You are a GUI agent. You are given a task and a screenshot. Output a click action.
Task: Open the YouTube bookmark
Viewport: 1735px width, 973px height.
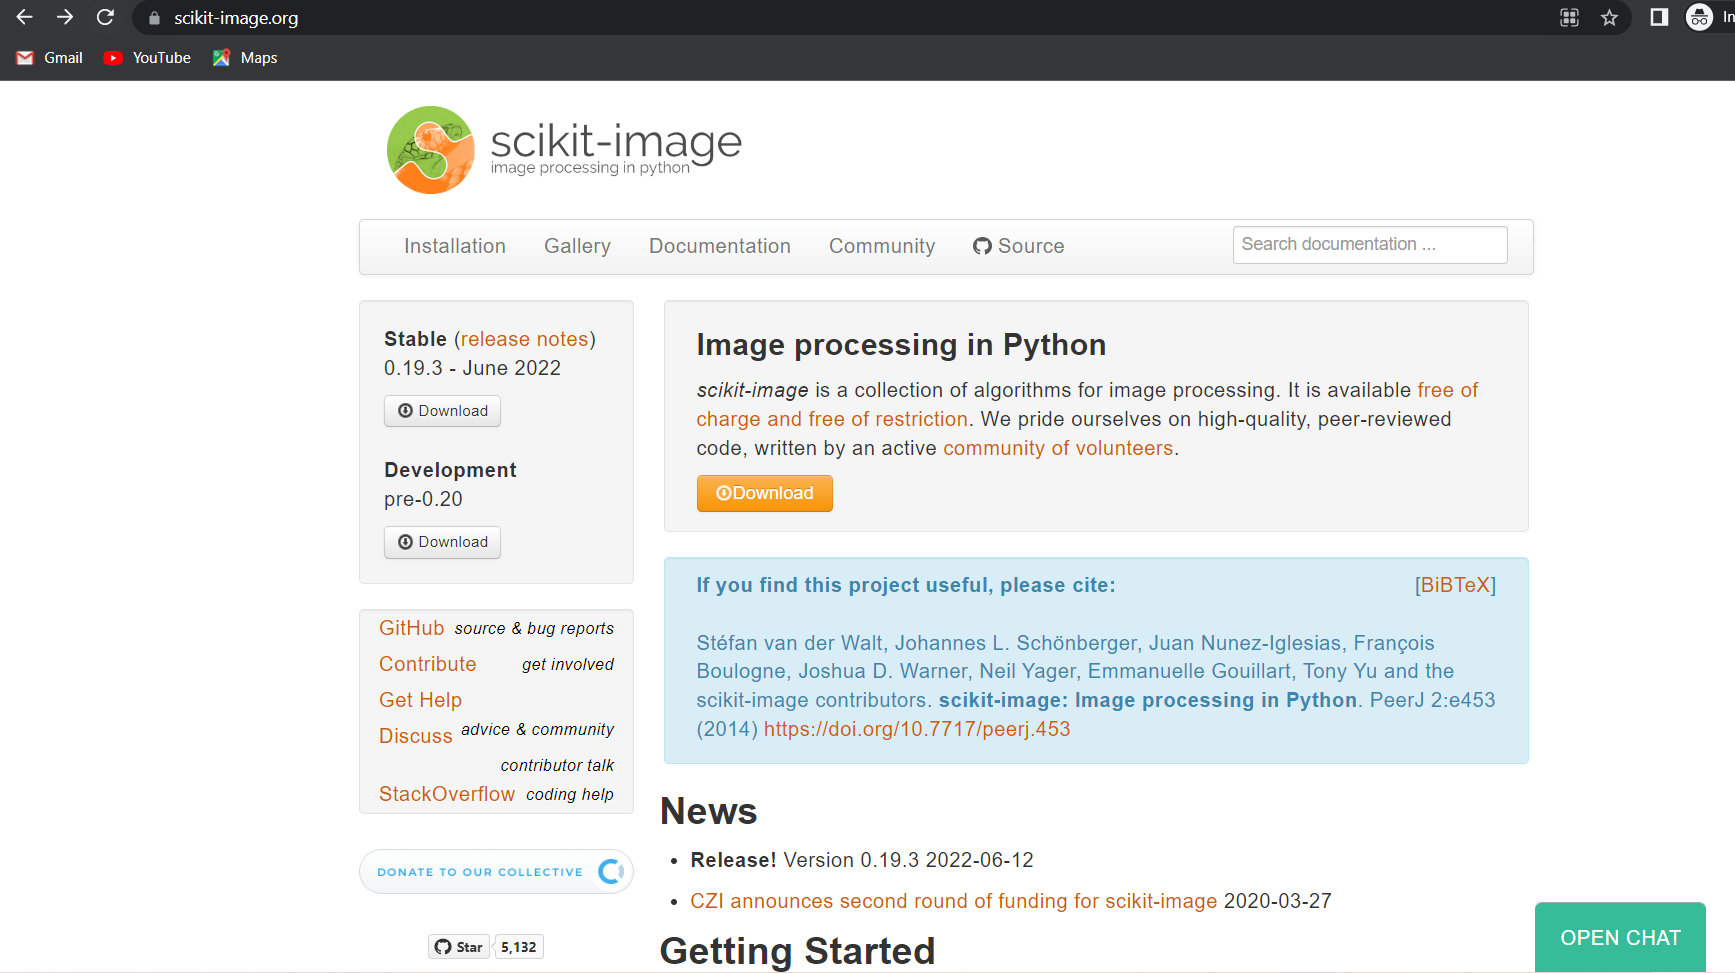click(x=147, y=58)
